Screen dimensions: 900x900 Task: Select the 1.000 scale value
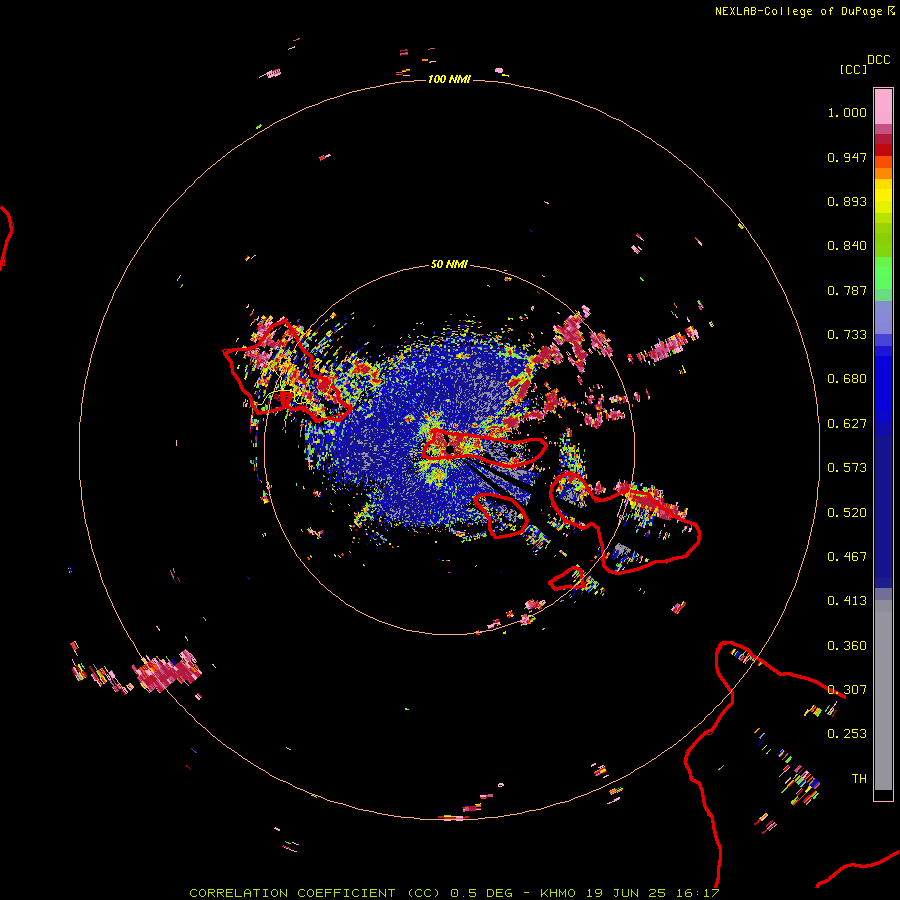pos(847,112)
